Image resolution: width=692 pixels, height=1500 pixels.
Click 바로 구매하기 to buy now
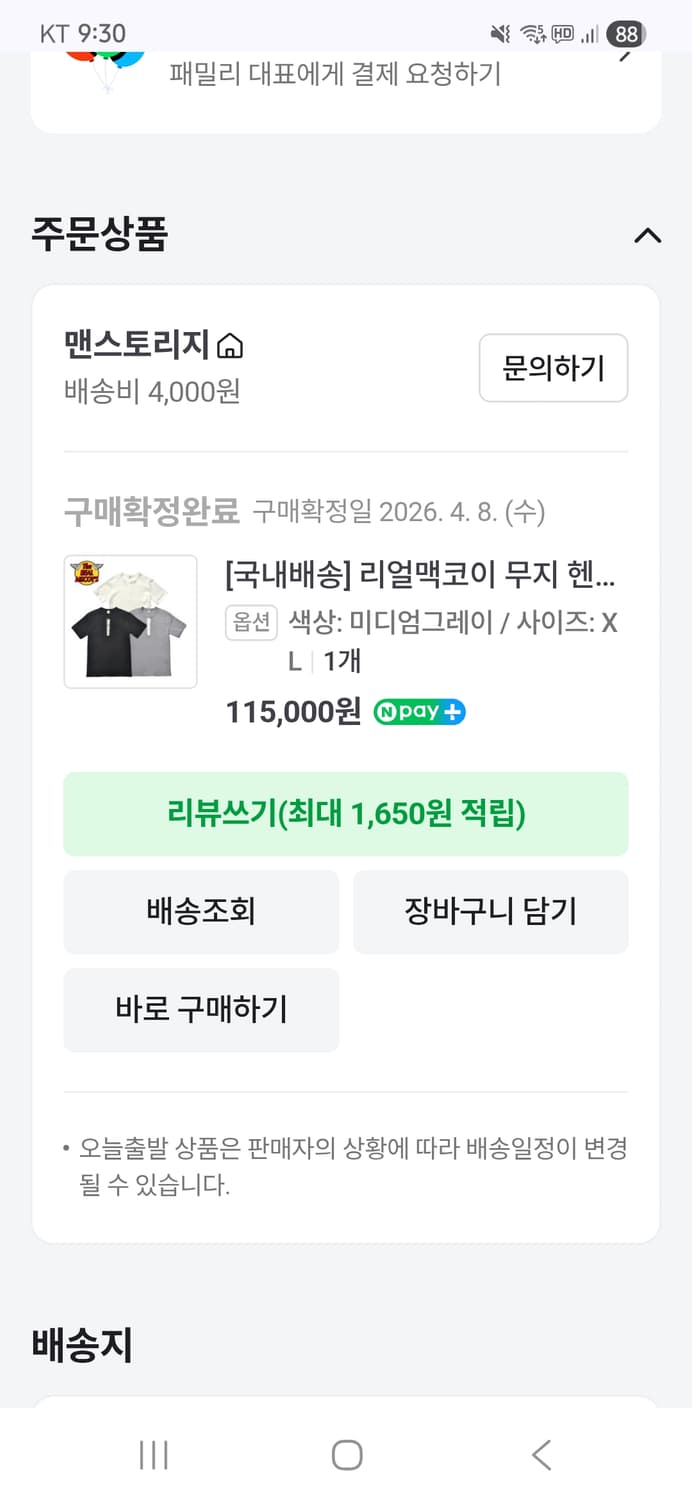[201, 1010]
